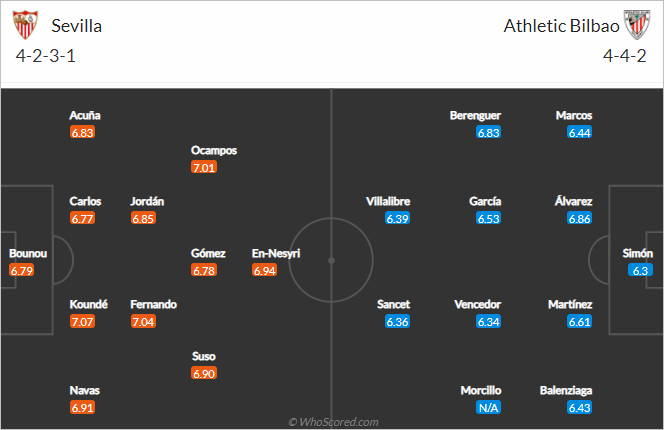Click Athletic Bilbao's 4-4-2 formation text
This screenshot has height=430, width=664.
click(625, 56)
